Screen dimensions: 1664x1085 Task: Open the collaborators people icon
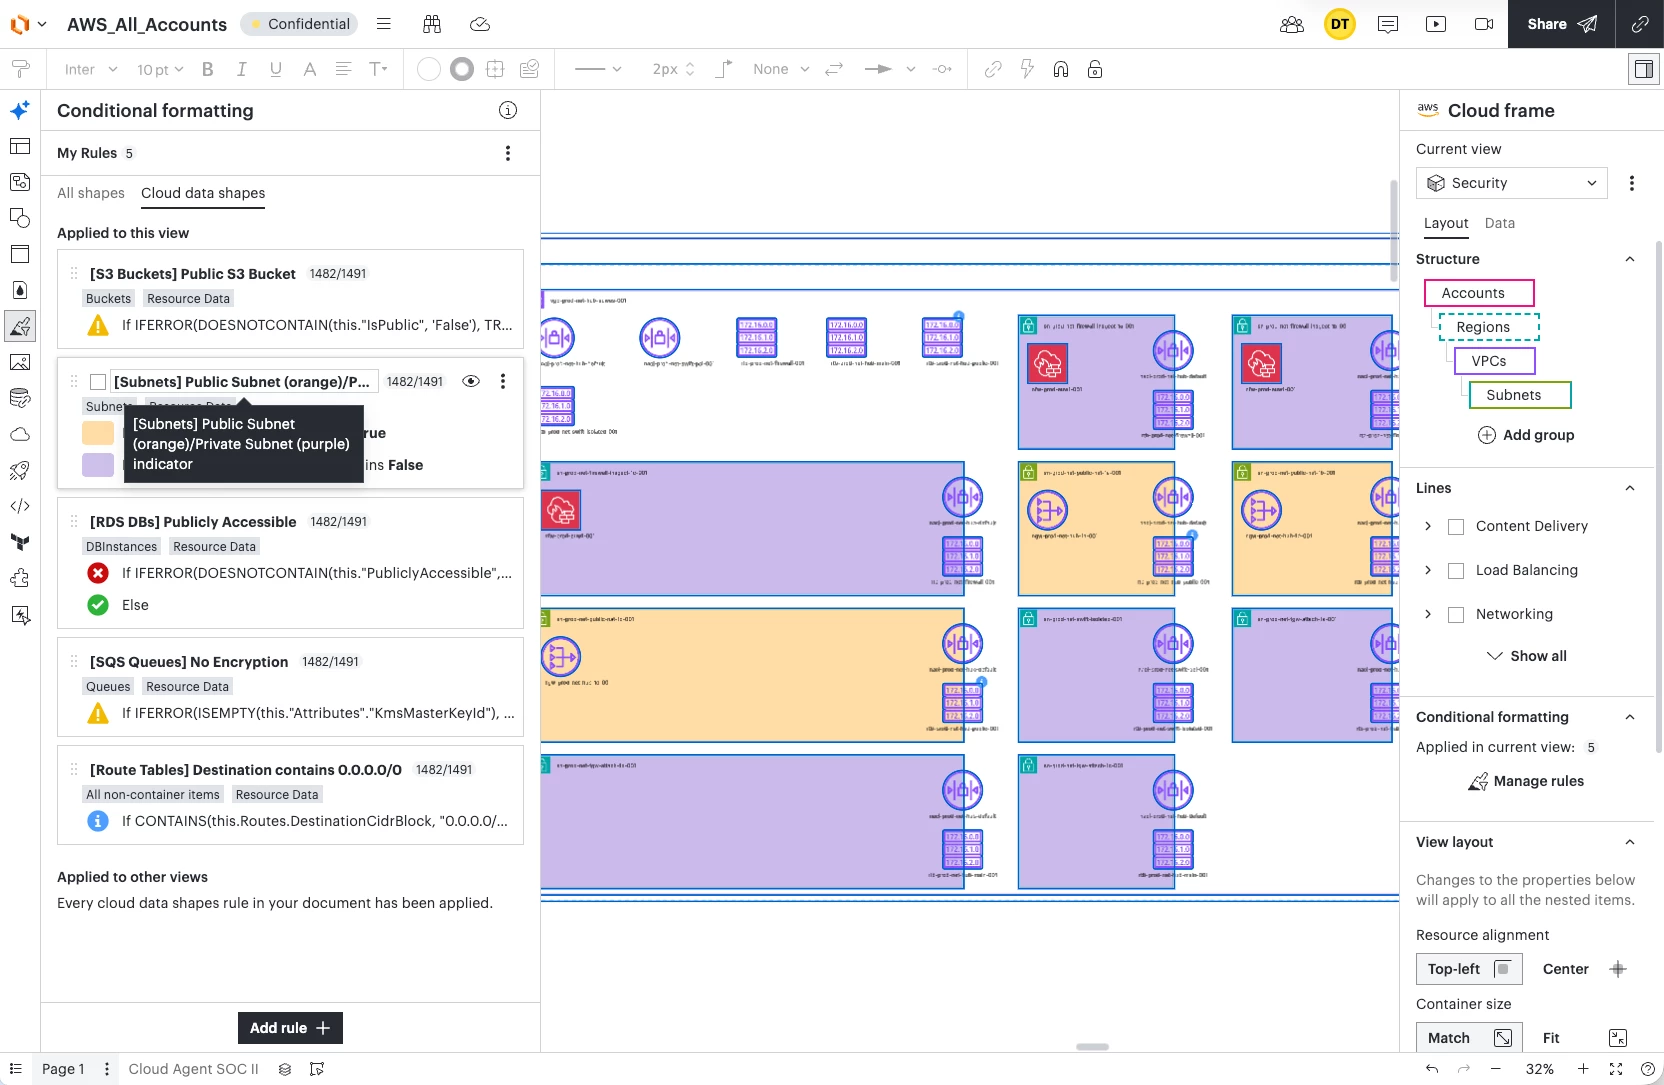point(1292,24)
